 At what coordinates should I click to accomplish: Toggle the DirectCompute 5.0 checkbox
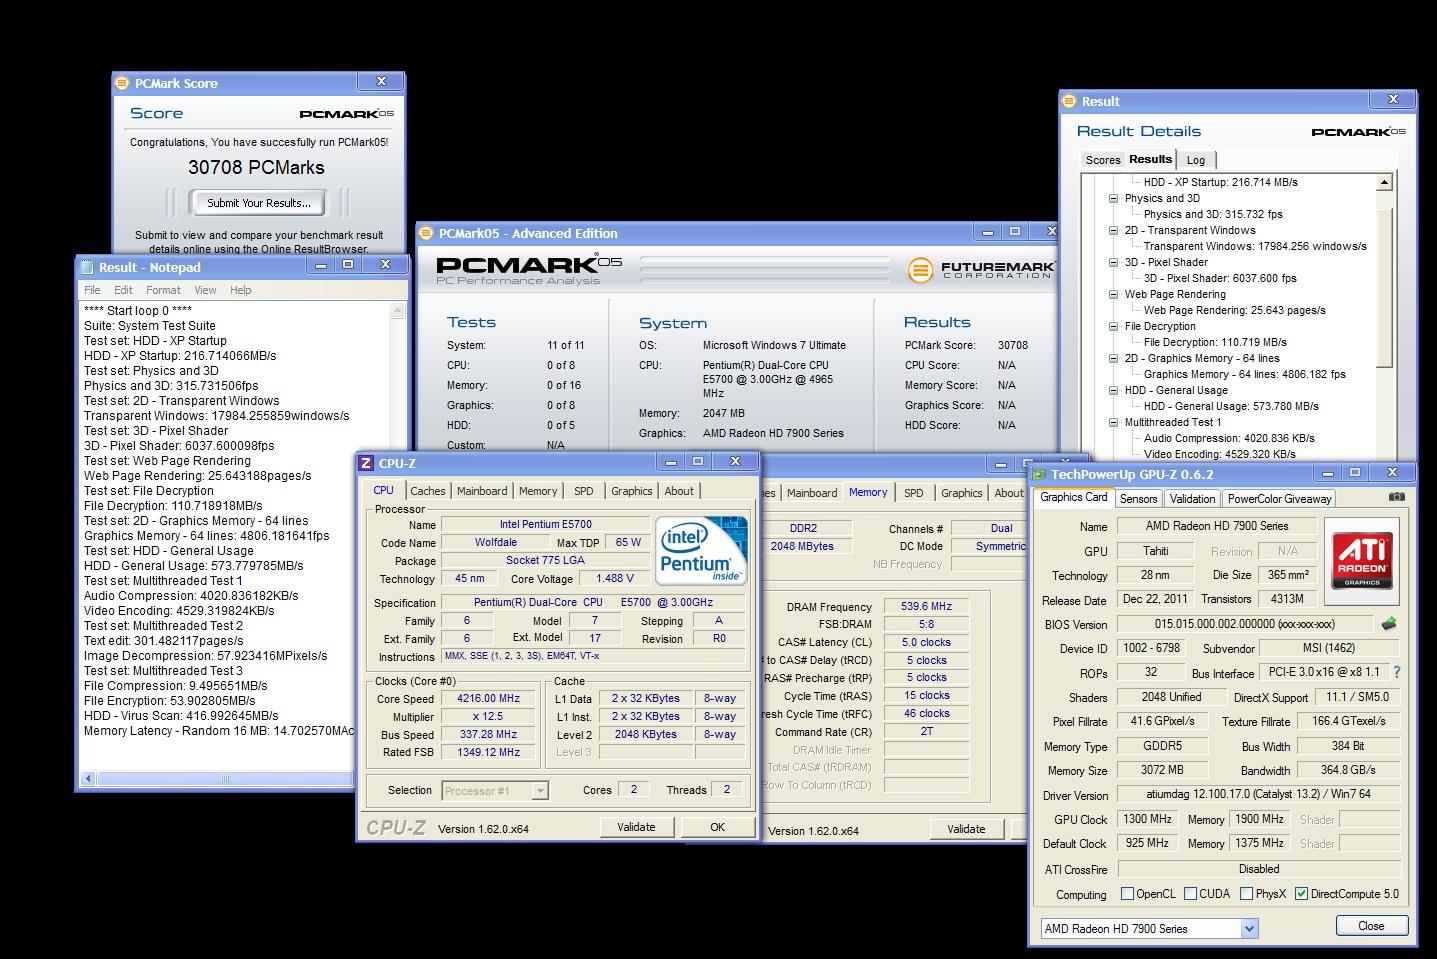point(1301,894)
